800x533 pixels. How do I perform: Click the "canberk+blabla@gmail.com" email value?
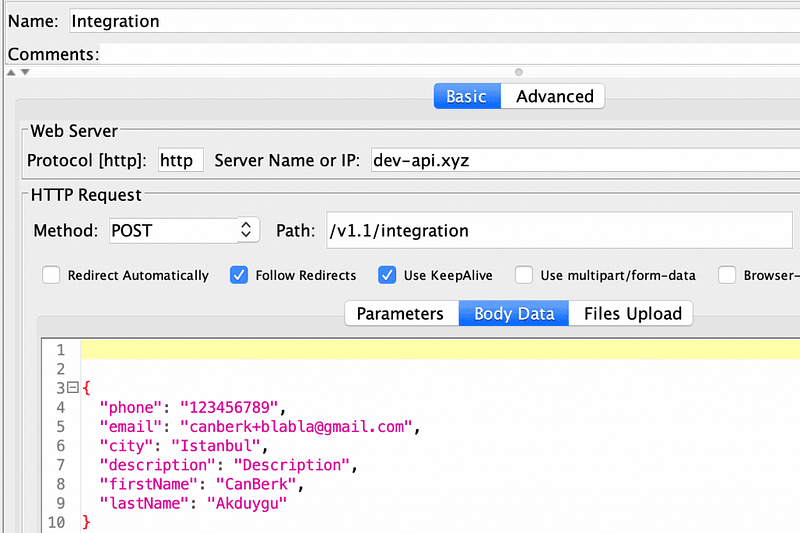[x=296, y=426]
